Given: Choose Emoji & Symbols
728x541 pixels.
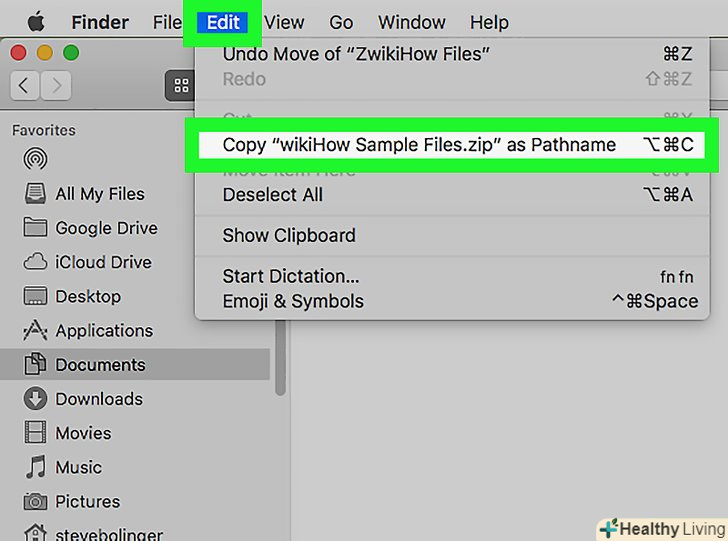Looking at the screenshot, I should click(452, 301).
